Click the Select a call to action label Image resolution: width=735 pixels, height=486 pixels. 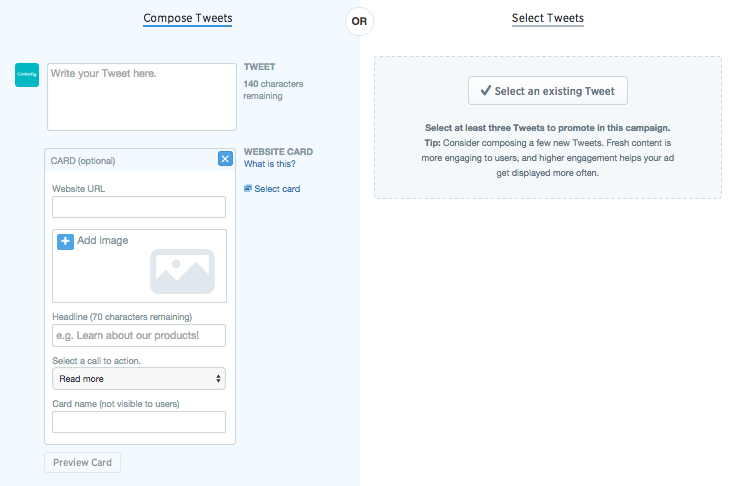(97, 361)
